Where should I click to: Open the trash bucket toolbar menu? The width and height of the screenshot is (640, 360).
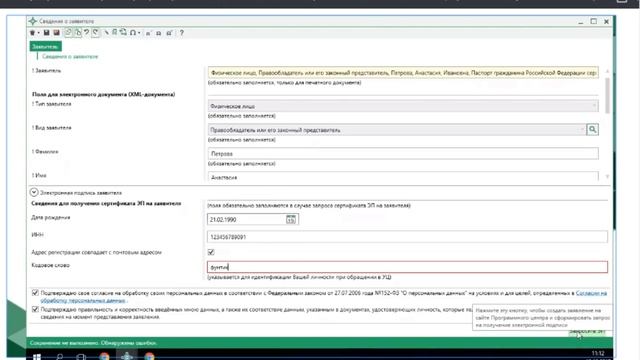tap(33, 33)
